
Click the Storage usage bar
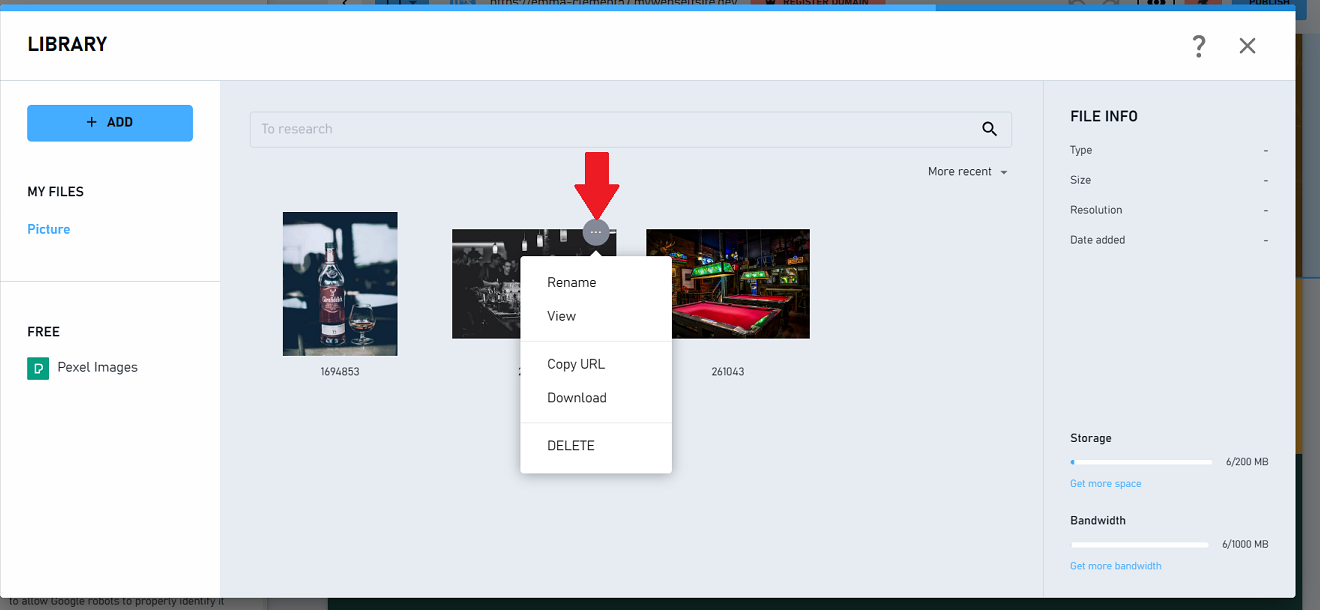pyautogui.click(x=1141, y=462)
